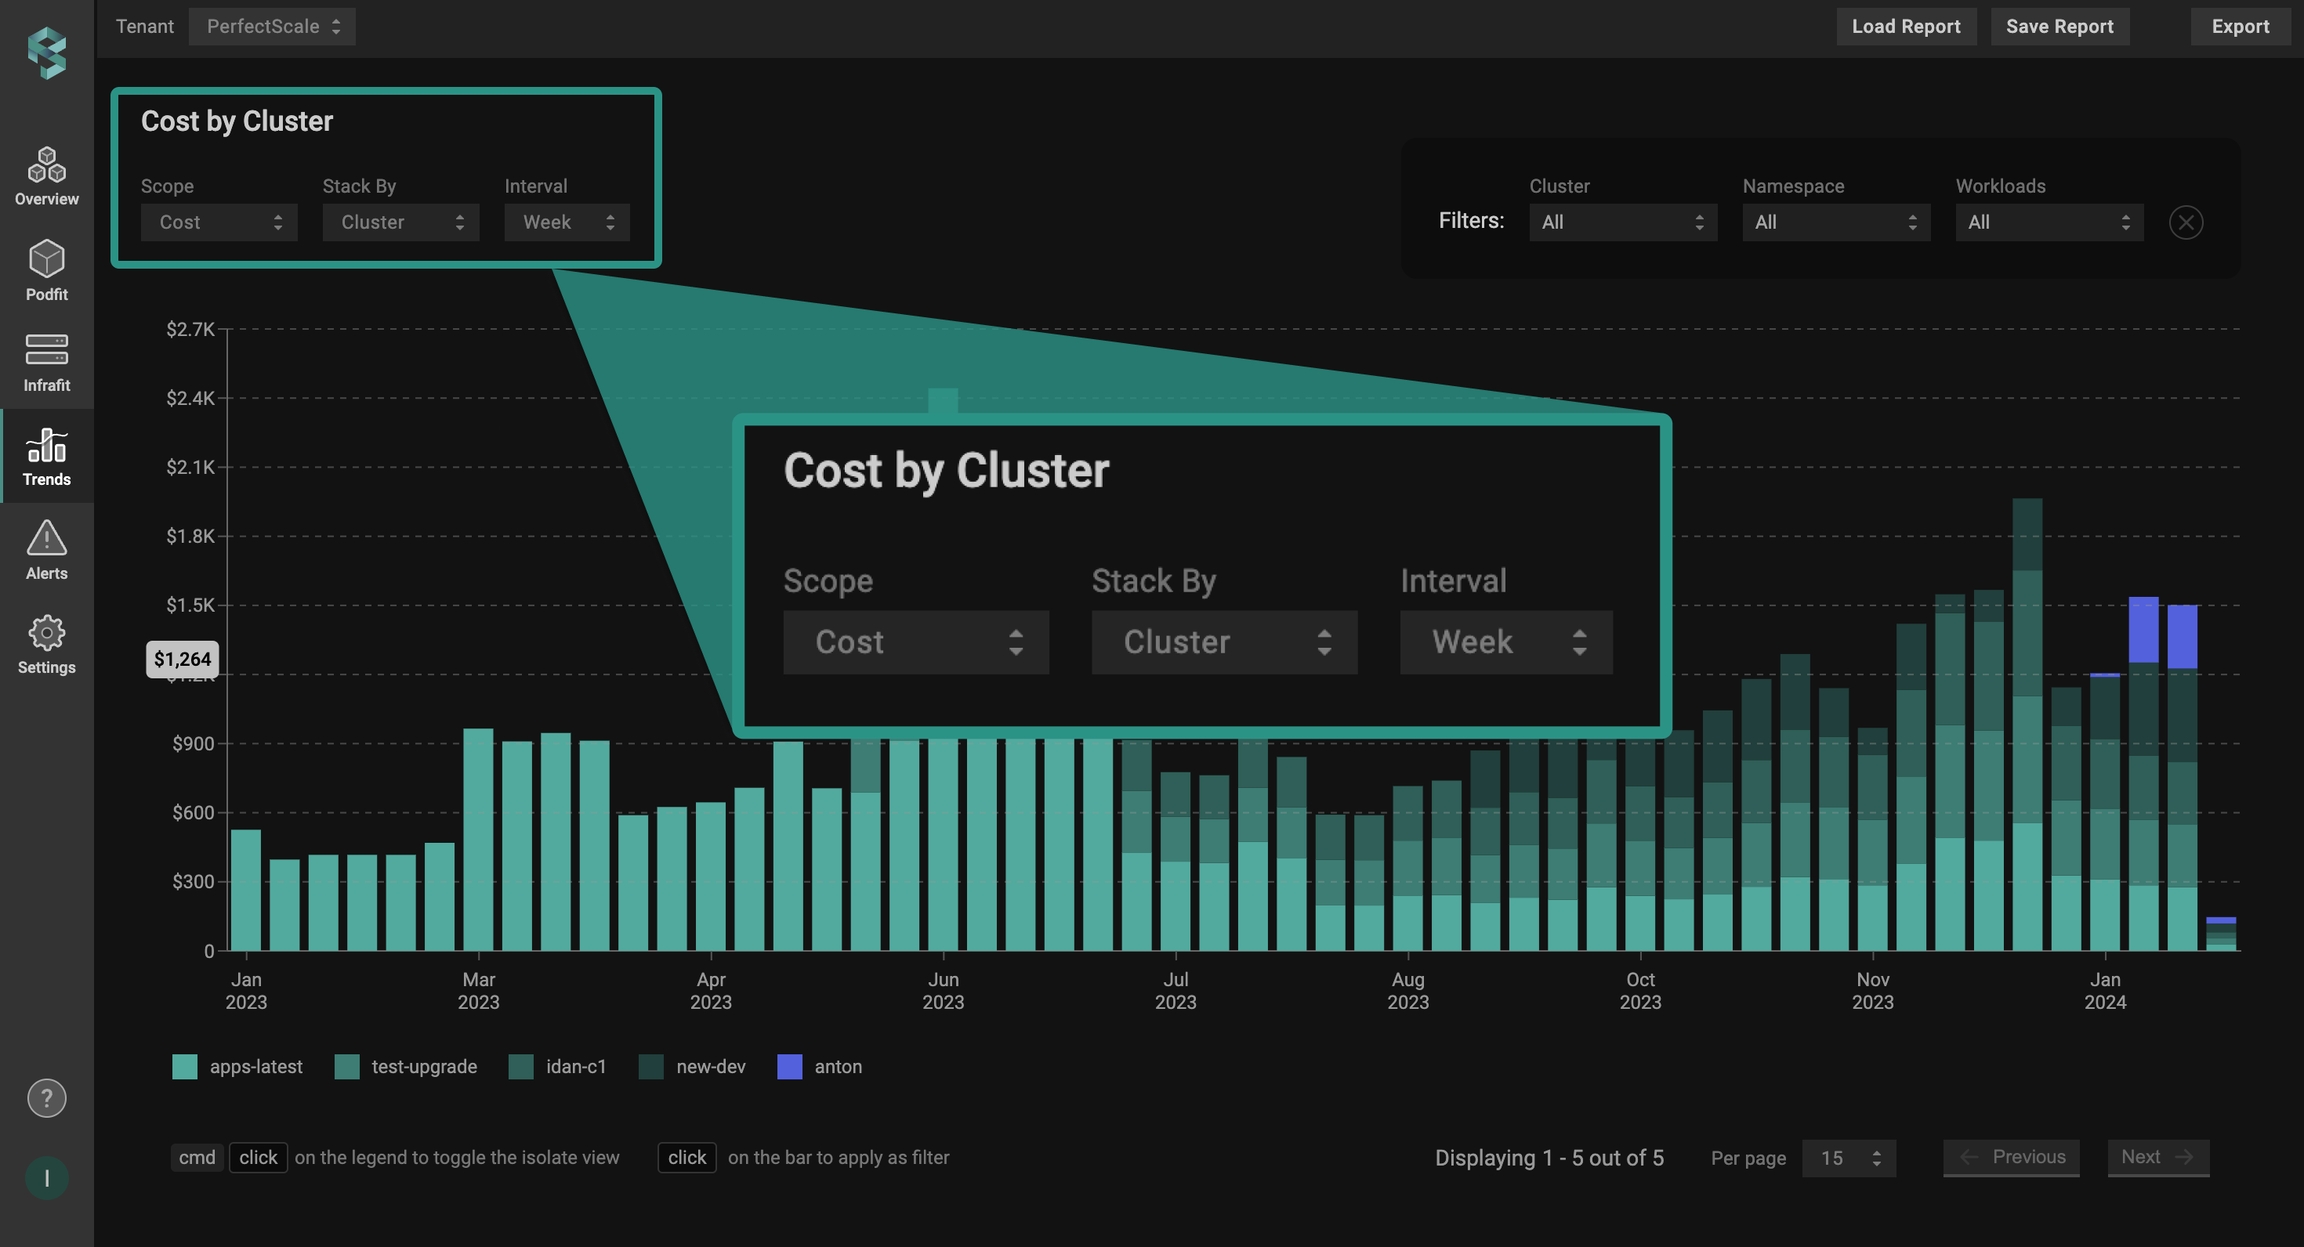2304x1247 pixels.
Task: Open Alerts warning triangle icon
Action: [x=46, y=538]
